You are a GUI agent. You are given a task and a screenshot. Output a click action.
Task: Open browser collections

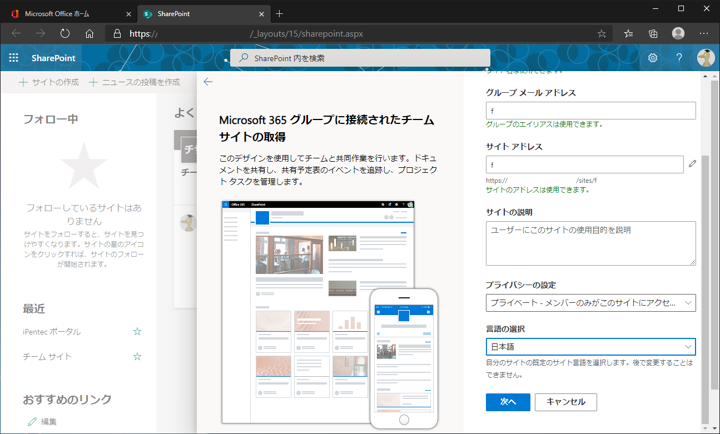[653, 34]
